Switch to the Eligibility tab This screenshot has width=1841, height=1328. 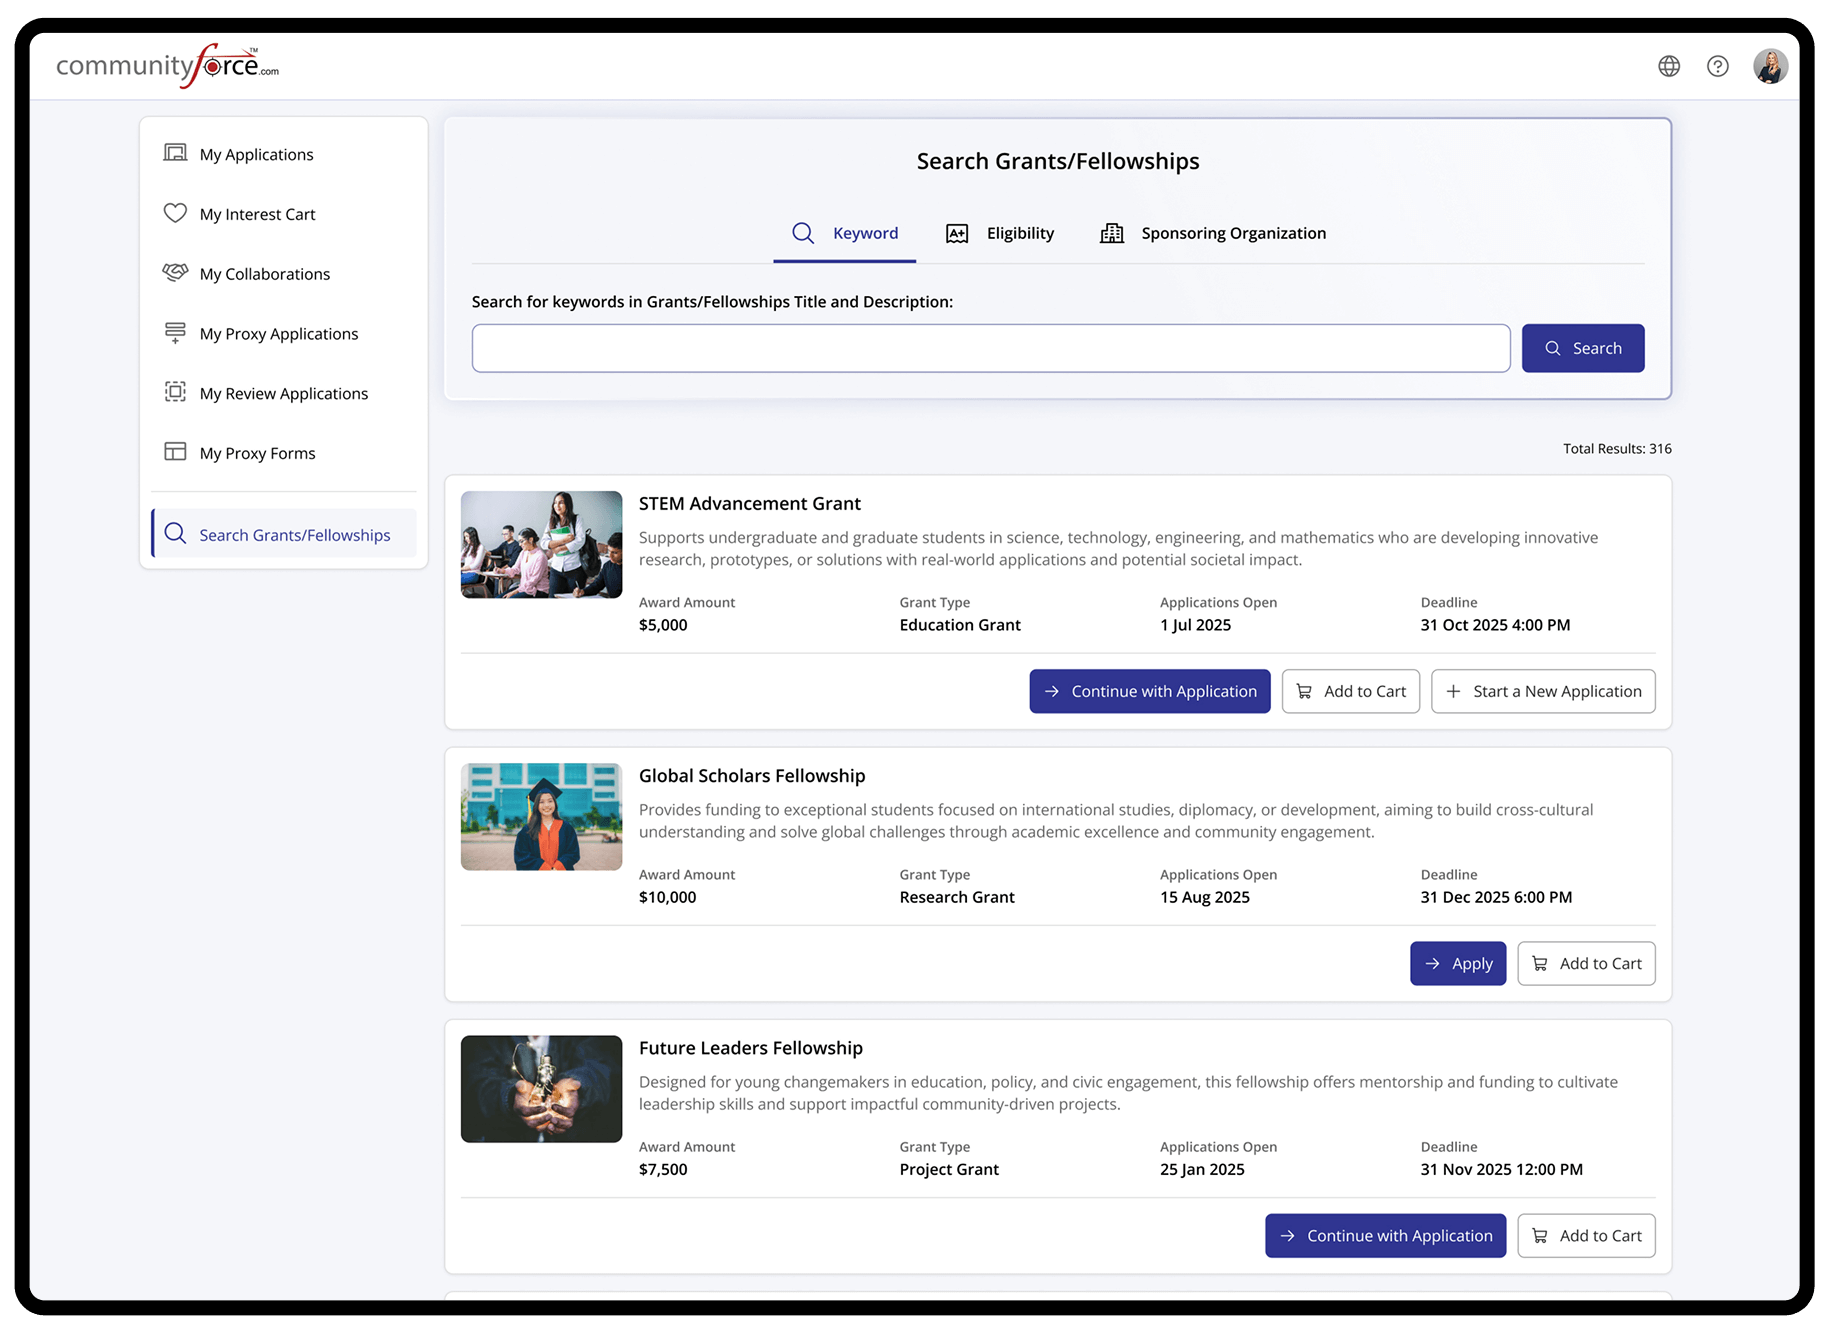[999, 233]
